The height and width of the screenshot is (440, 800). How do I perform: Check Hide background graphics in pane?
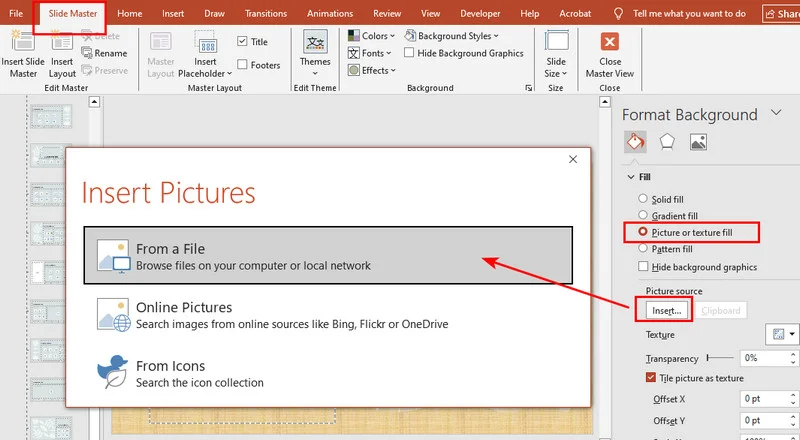coord(643,266)
